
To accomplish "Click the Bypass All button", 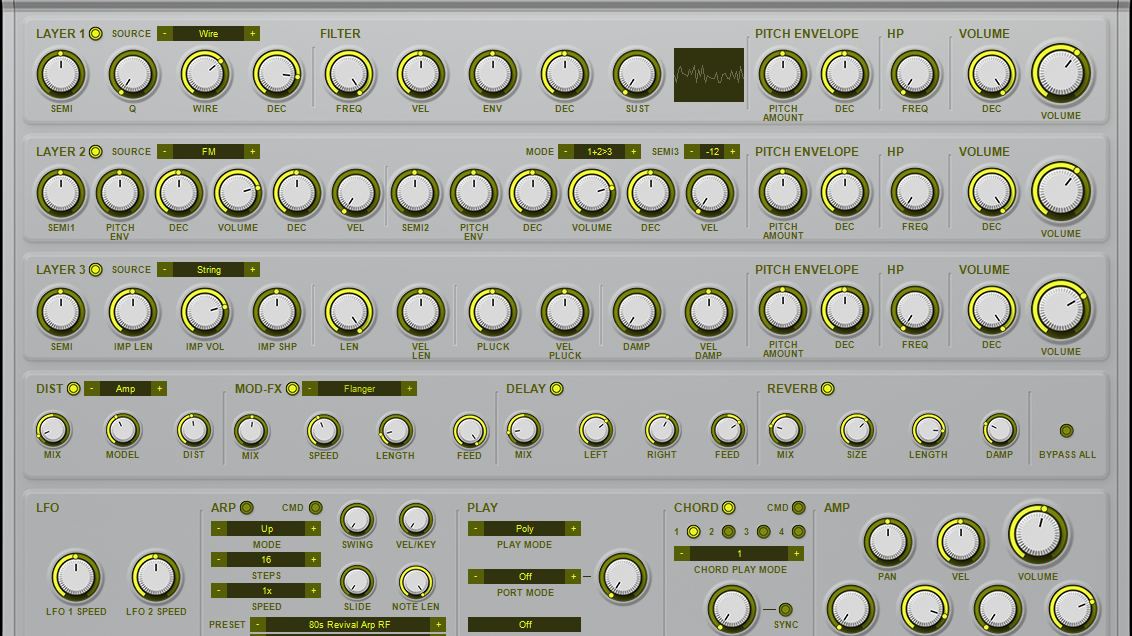I will coord(1066,431).
